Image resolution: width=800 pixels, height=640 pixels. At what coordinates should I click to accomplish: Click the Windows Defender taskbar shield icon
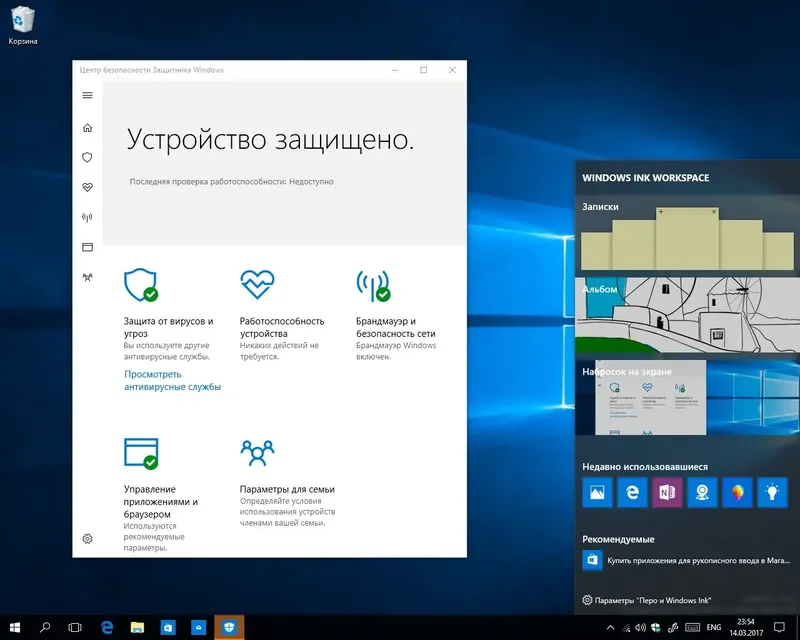[x=231, y=626]
